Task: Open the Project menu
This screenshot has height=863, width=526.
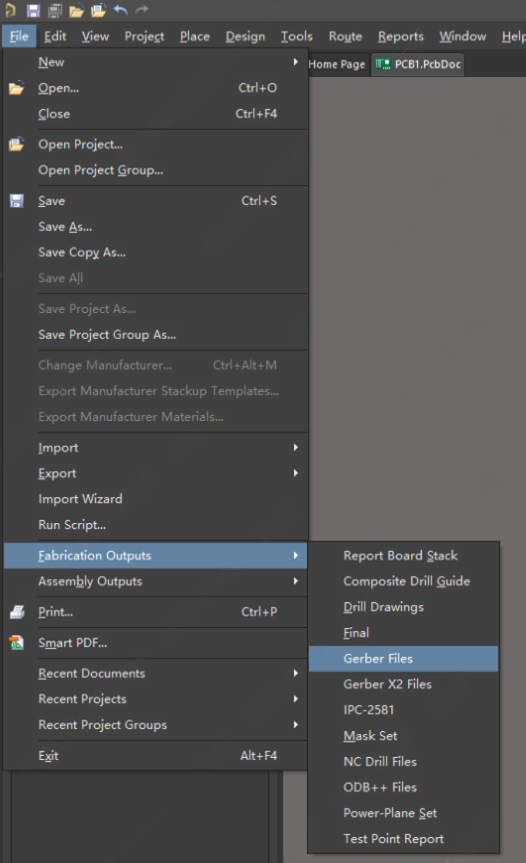Action: coord(144,36)
